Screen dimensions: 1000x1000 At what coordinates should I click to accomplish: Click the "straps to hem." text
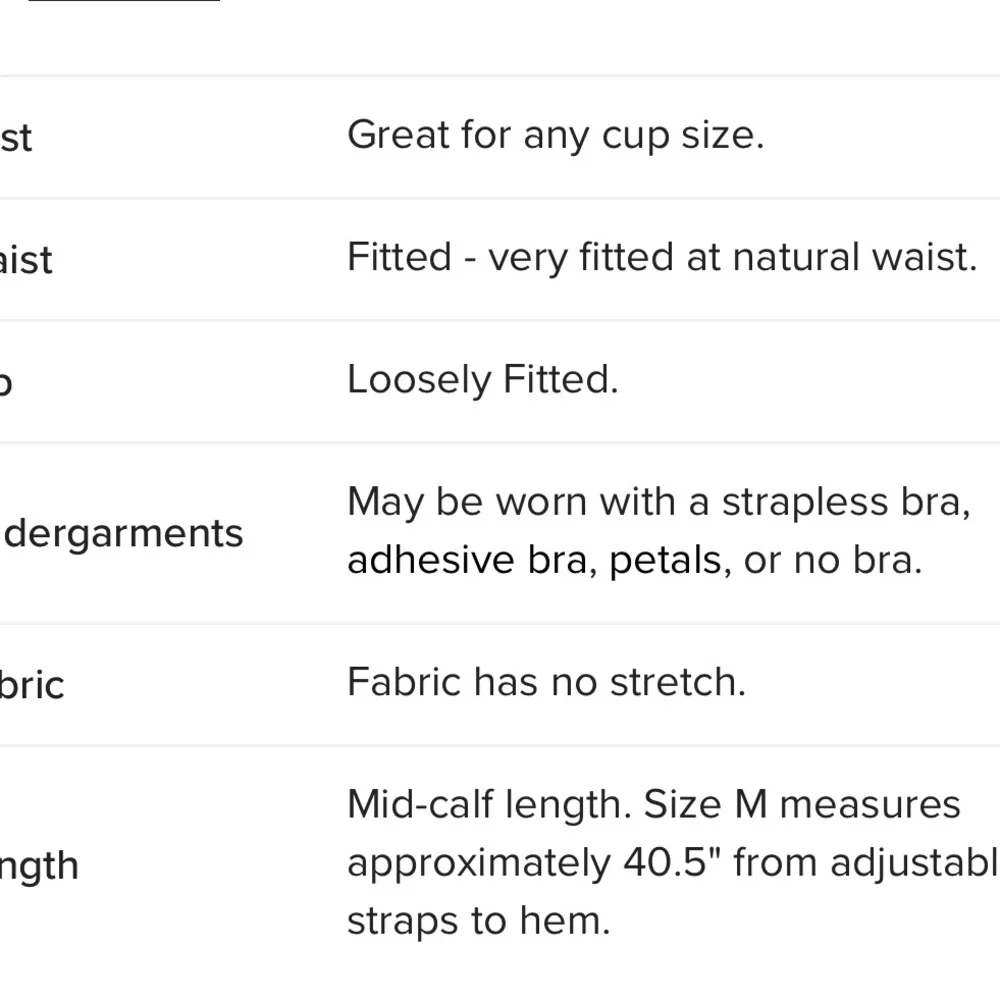[x=478, y=921]
